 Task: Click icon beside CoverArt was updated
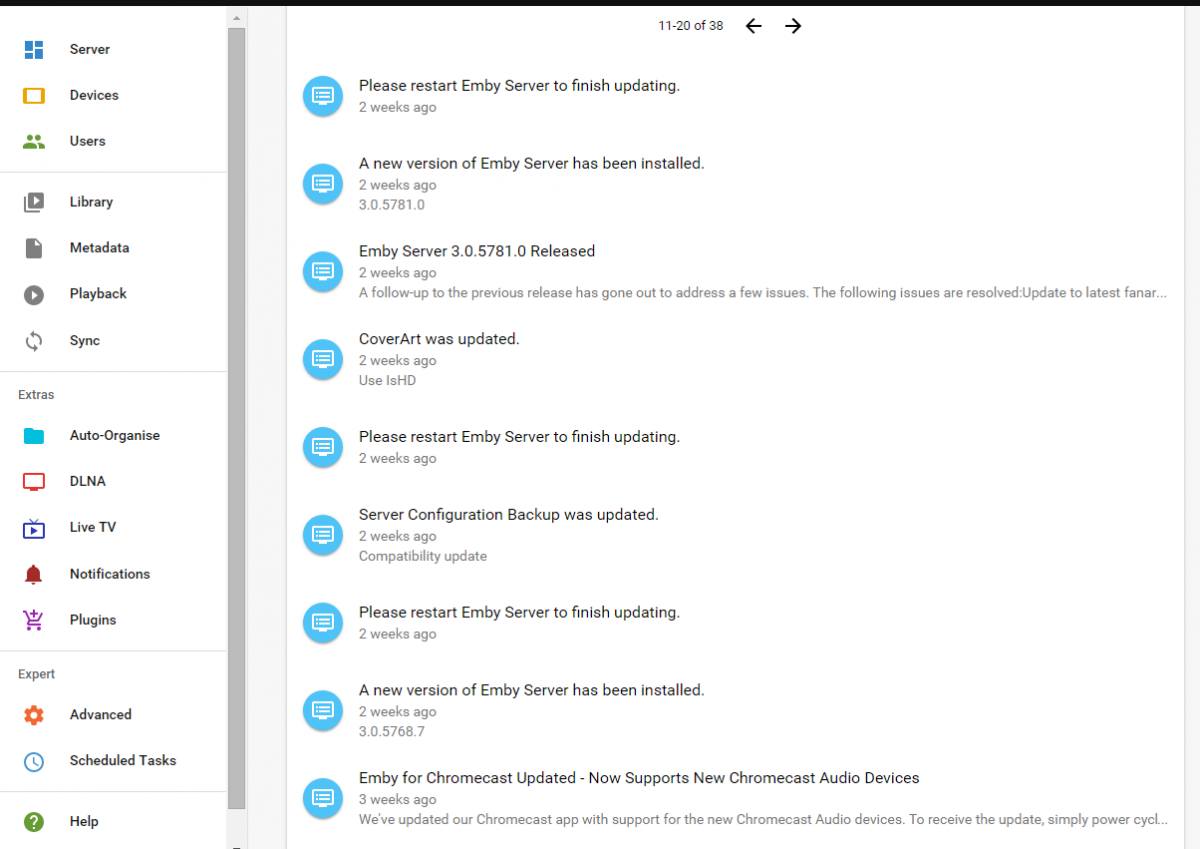coord(323,358)
